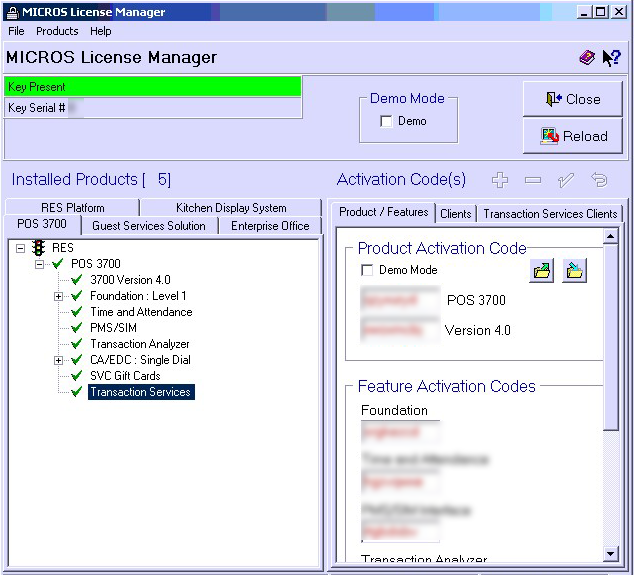Click green checkmark beside 3700 Version 4.0
This screenshot has width=634, height=575.
76,279
